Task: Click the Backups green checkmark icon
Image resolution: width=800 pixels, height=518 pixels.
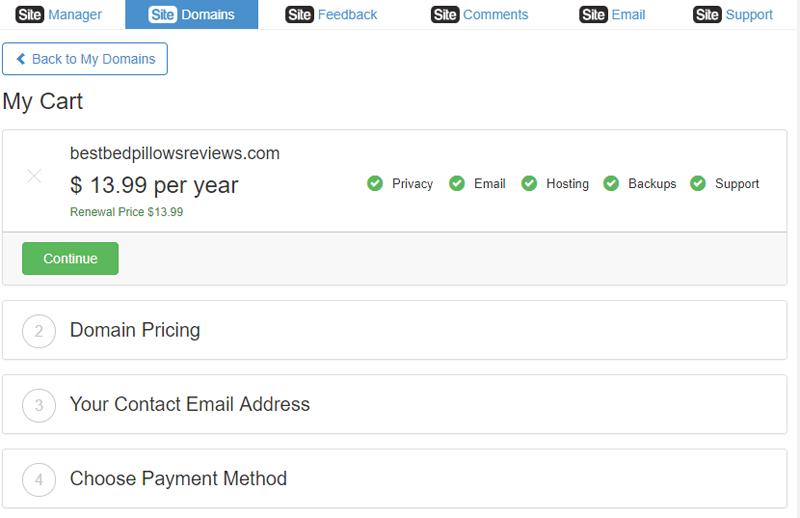Action: (x=611, y=184)
